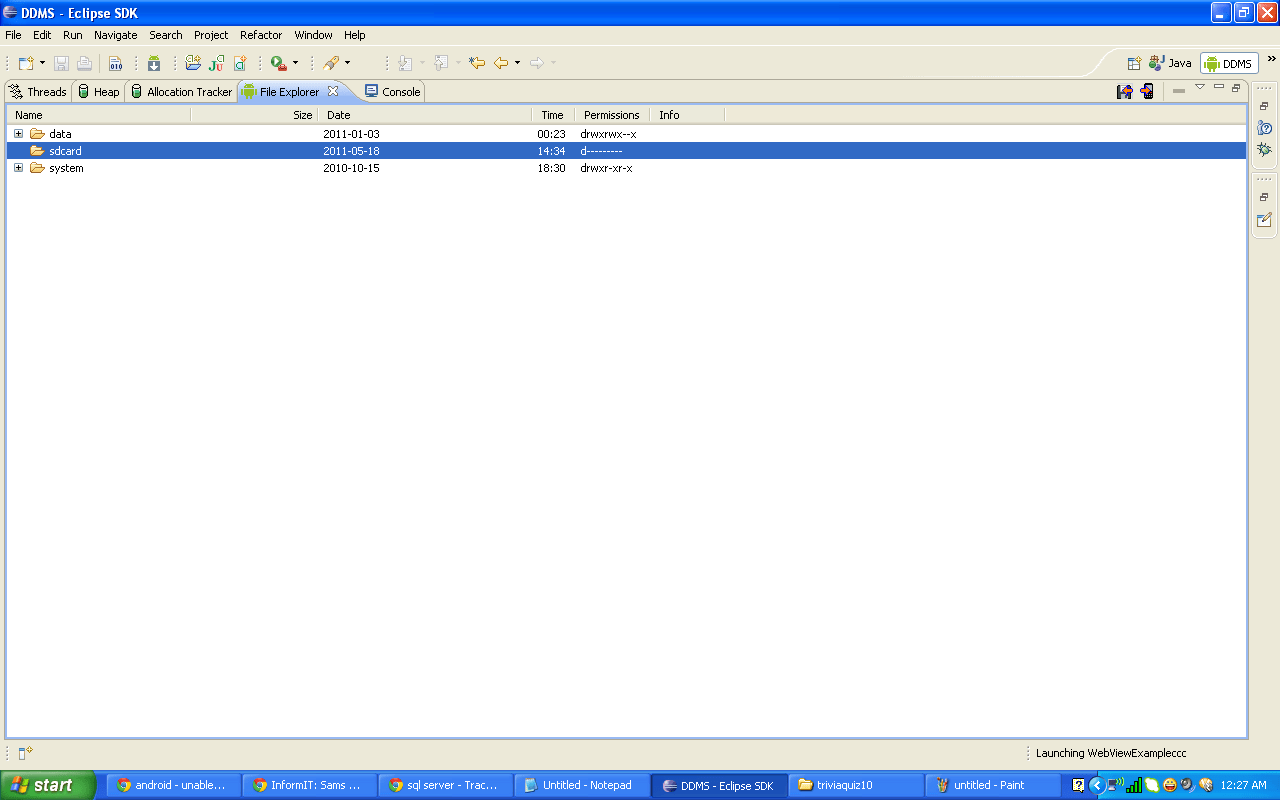The width and height of the screenshot is (1280, 800).
Task: Click the New Android project folder icon
Action: pos(193,63)
